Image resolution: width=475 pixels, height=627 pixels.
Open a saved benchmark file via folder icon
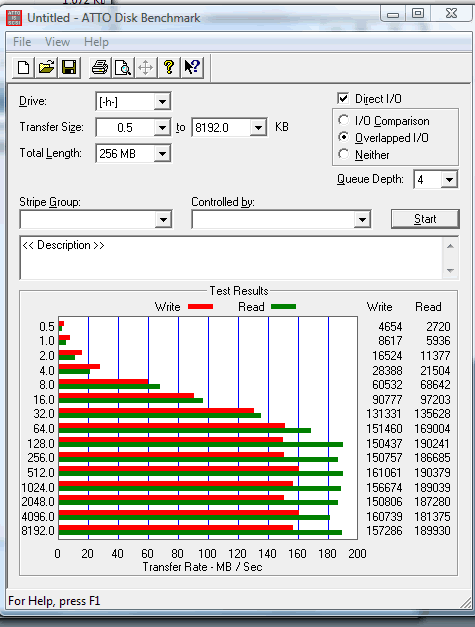(46, 67)
